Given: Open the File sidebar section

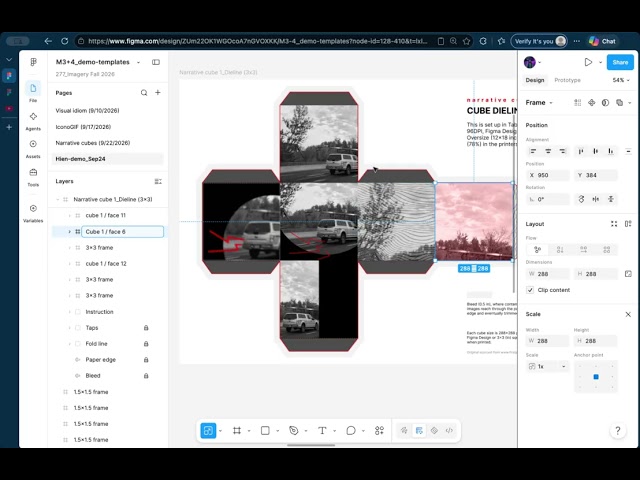Looking at the screenshot, I should pyautogui.click(x=33, y=92).
